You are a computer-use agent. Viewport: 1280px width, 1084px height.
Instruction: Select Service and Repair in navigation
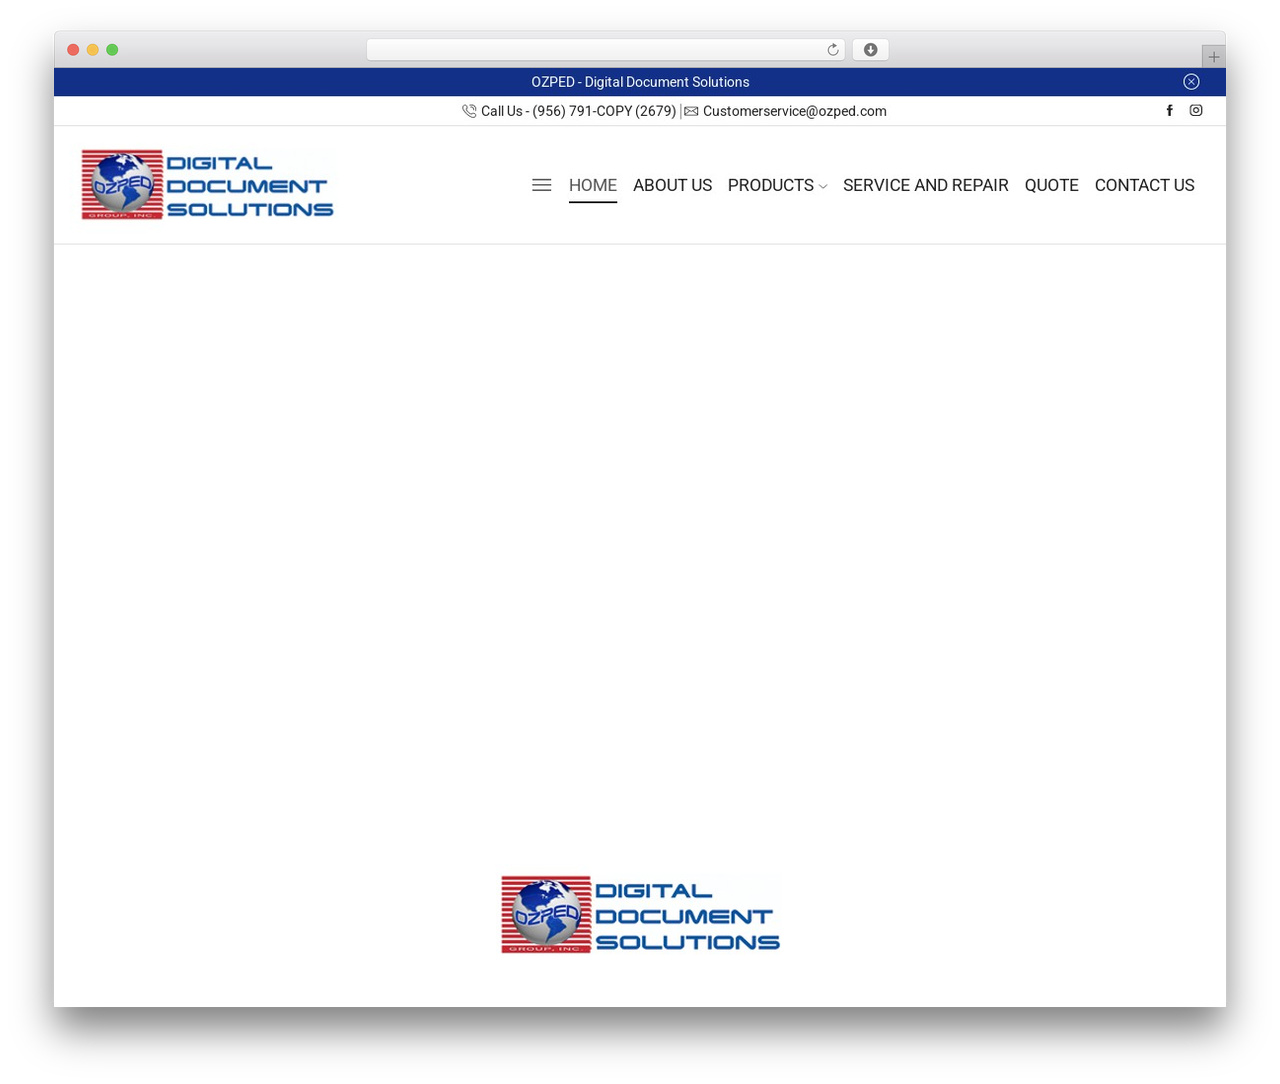click(x=926, y=185)
